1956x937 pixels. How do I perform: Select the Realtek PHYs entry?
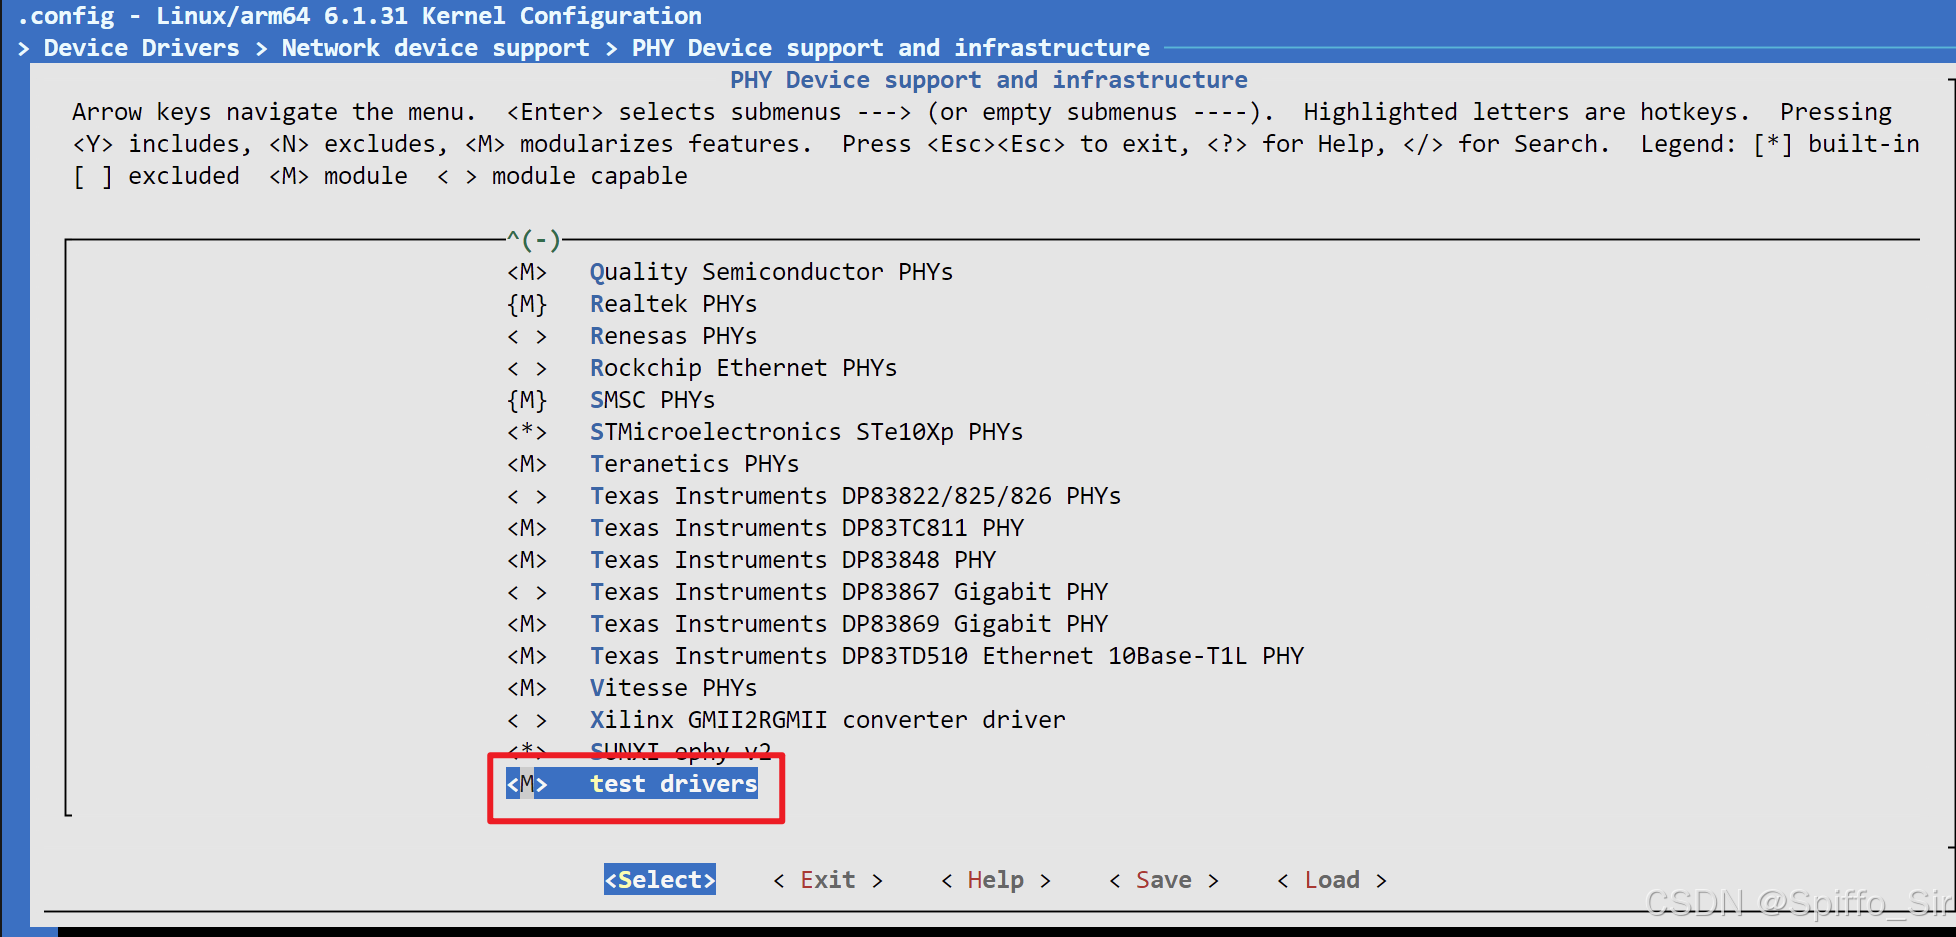coord(672,303)
